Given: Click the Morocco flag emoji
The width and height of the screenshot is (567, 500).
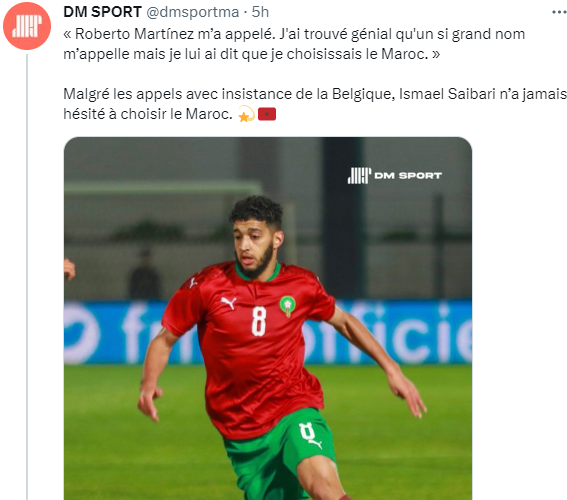Looking at the screenshot, I should (267, 114).
